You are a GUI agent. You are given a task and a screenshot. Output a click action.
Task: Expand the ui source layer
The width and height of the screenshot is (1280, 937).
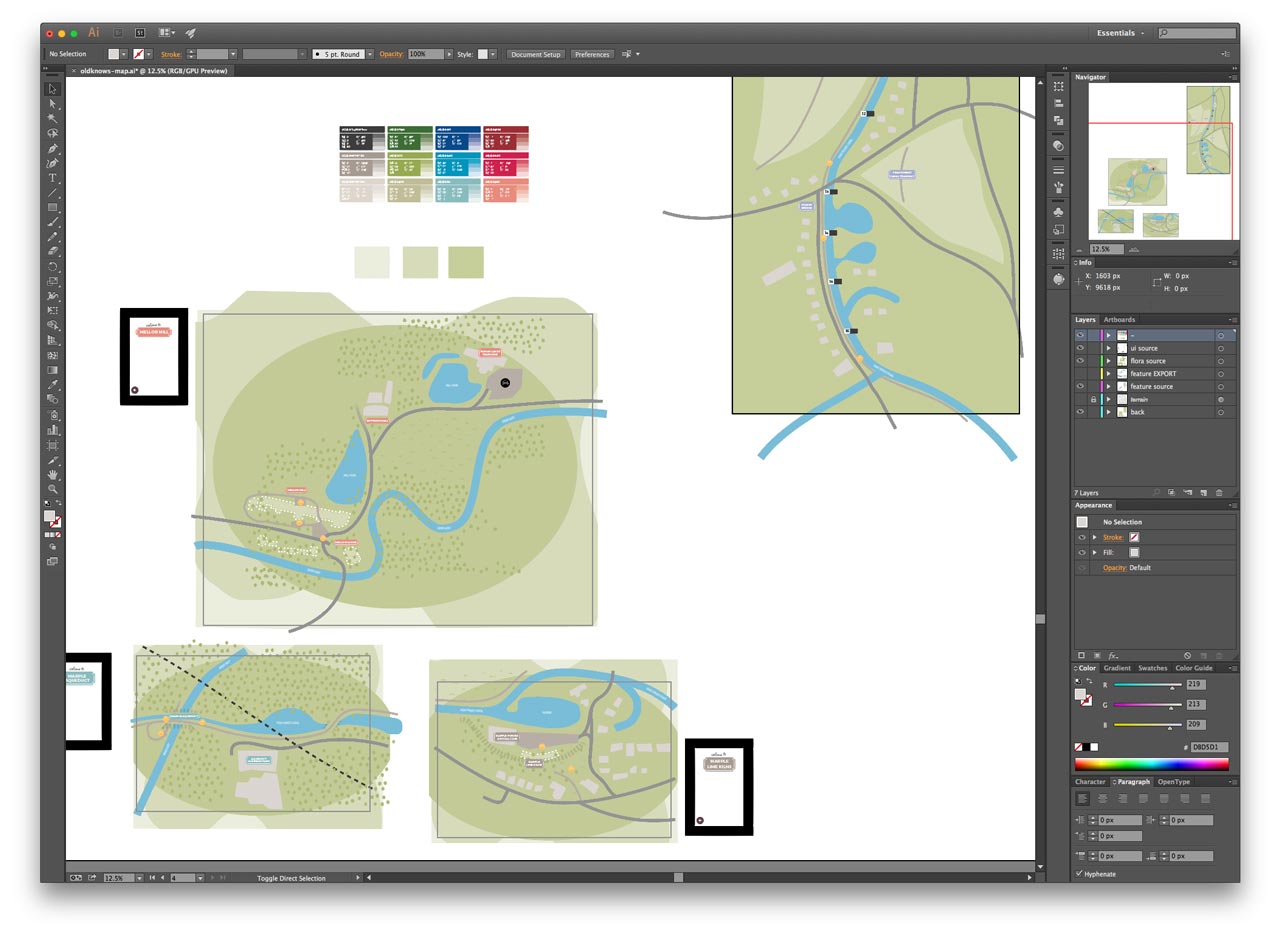(1108, 348)
